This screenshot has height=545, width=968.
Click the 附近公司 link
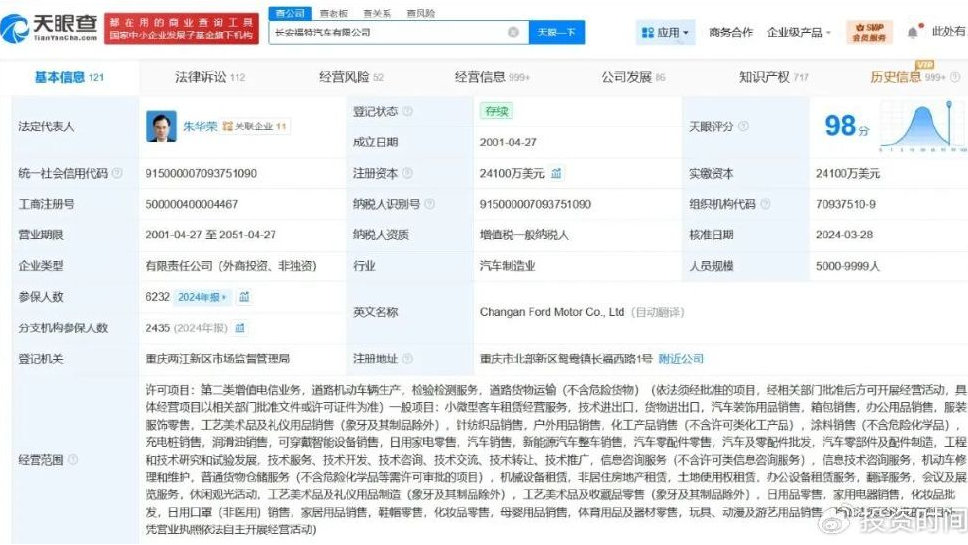coord(681,359)
